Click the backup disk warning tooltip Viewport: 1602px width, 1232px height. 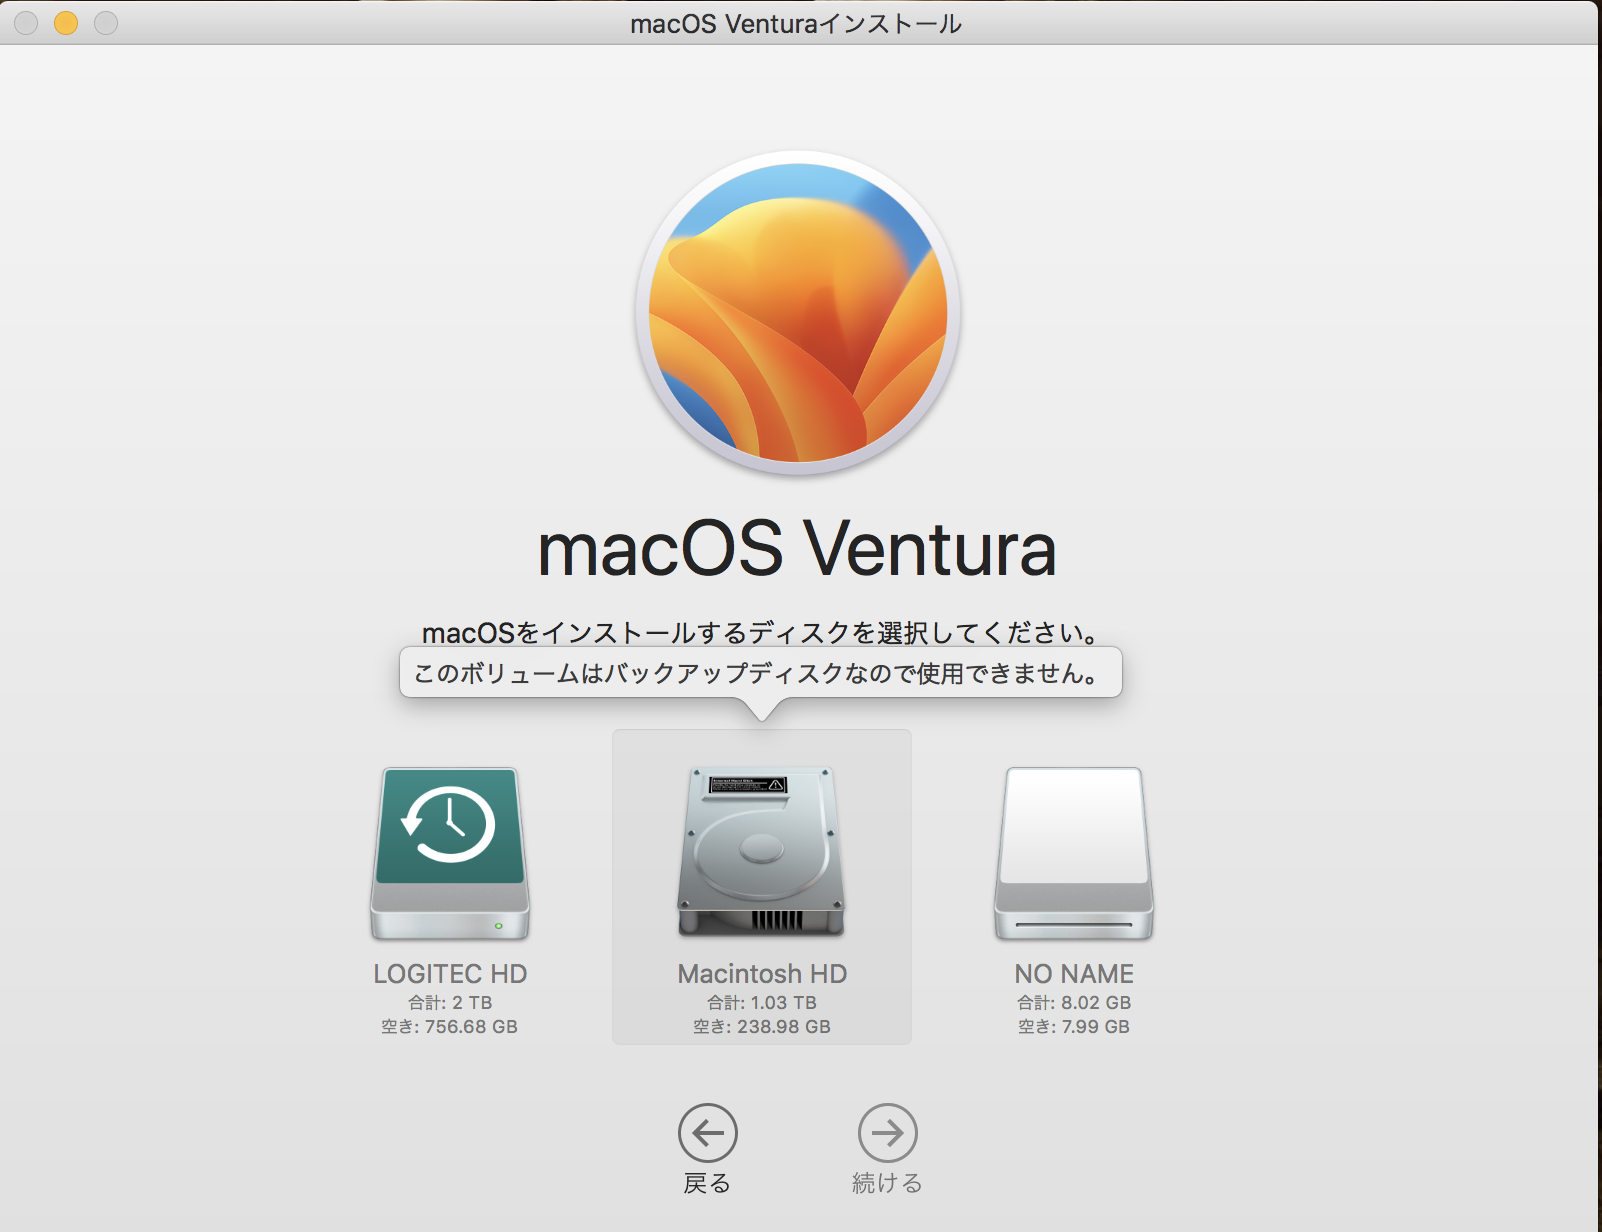(x=761, y=673)
